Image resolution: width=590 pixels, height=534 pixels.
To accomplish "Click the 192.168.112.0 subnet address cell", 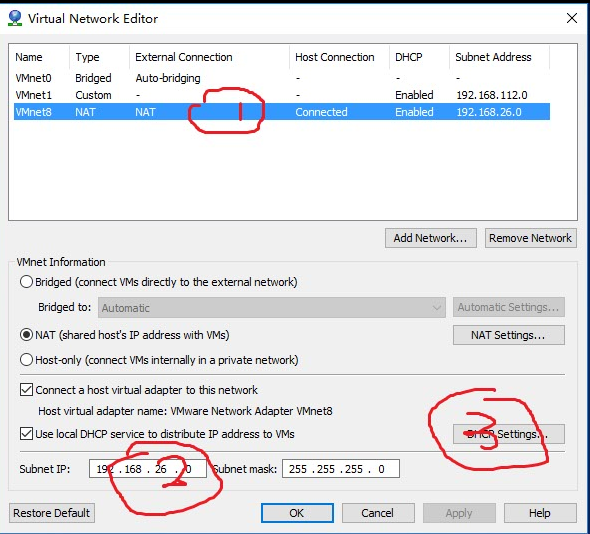I will point(492,95).
